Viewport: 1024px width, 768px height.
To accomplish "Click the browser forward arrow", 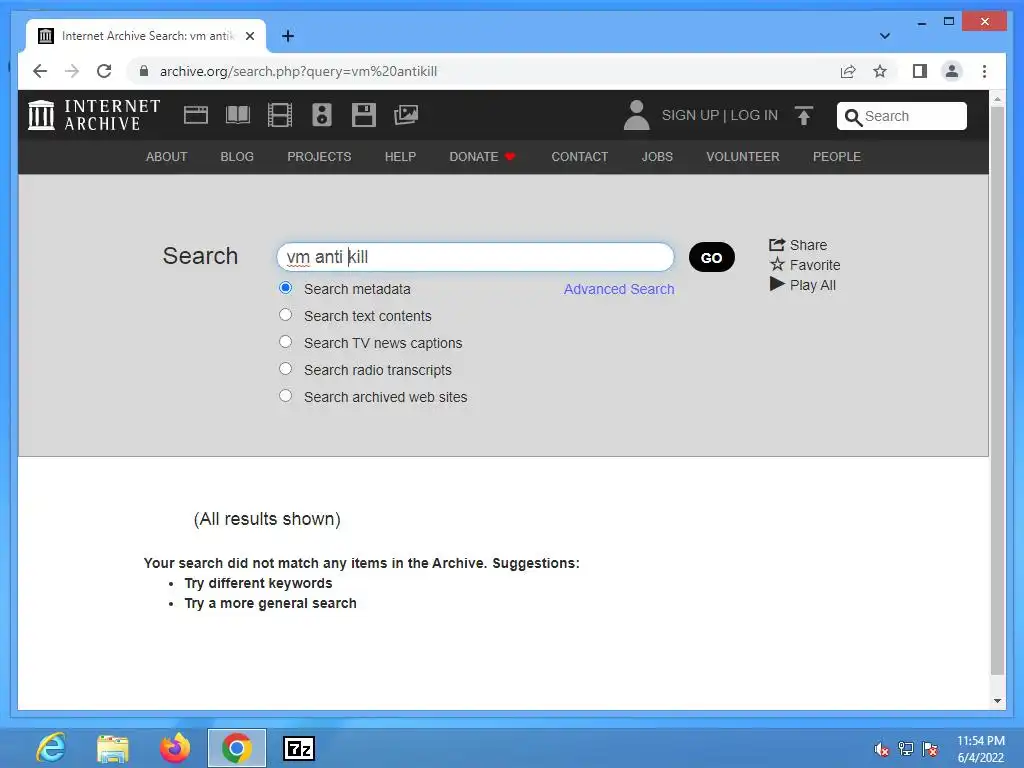I will [x=72, y=71].
